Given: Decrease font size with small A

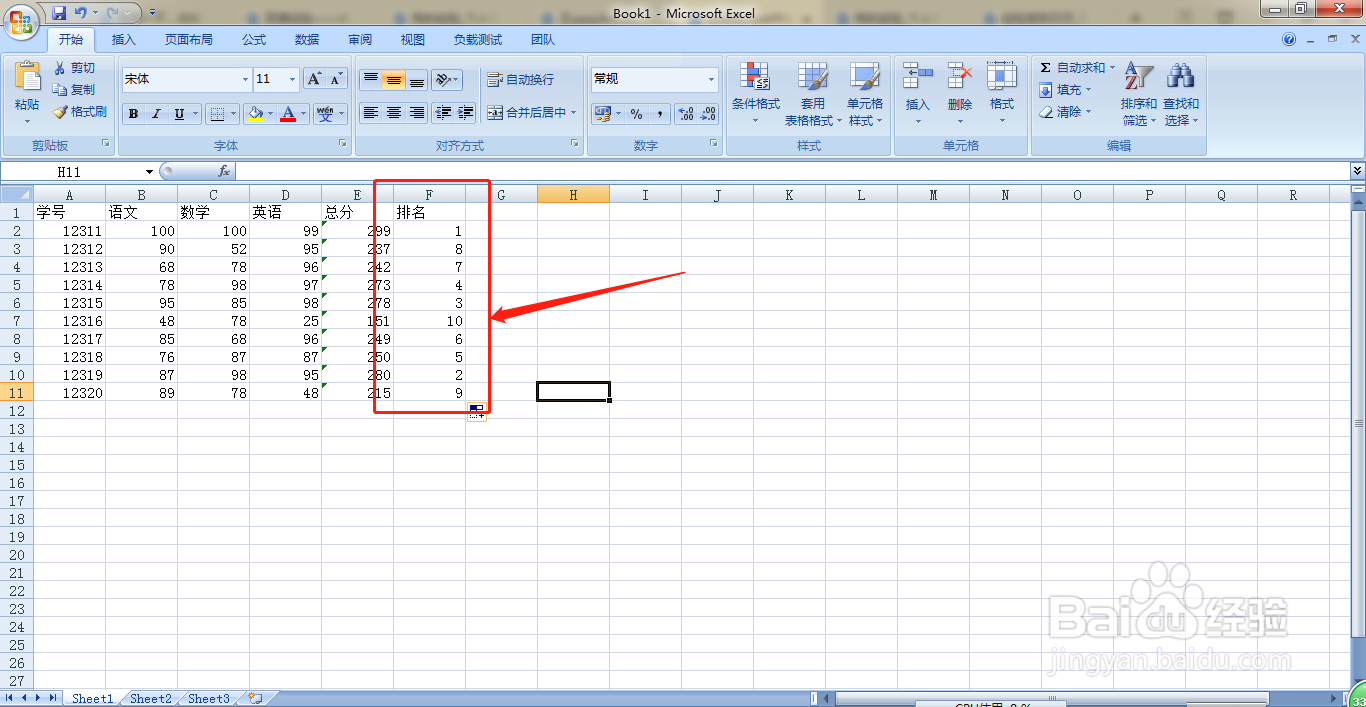Looking at the screenshot, I should tap(336, 79).
